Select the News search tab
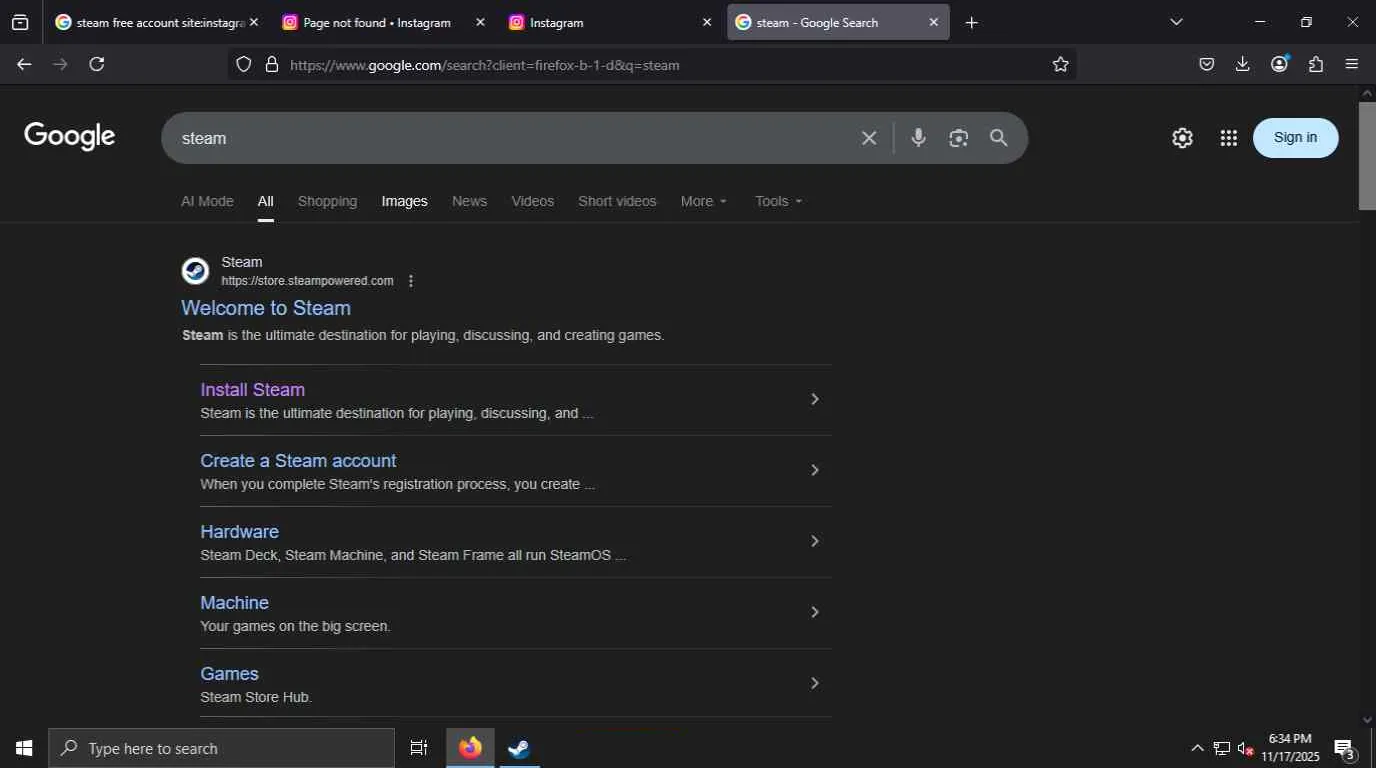This screenshot has height=768, width=1376. pos(469,201)
